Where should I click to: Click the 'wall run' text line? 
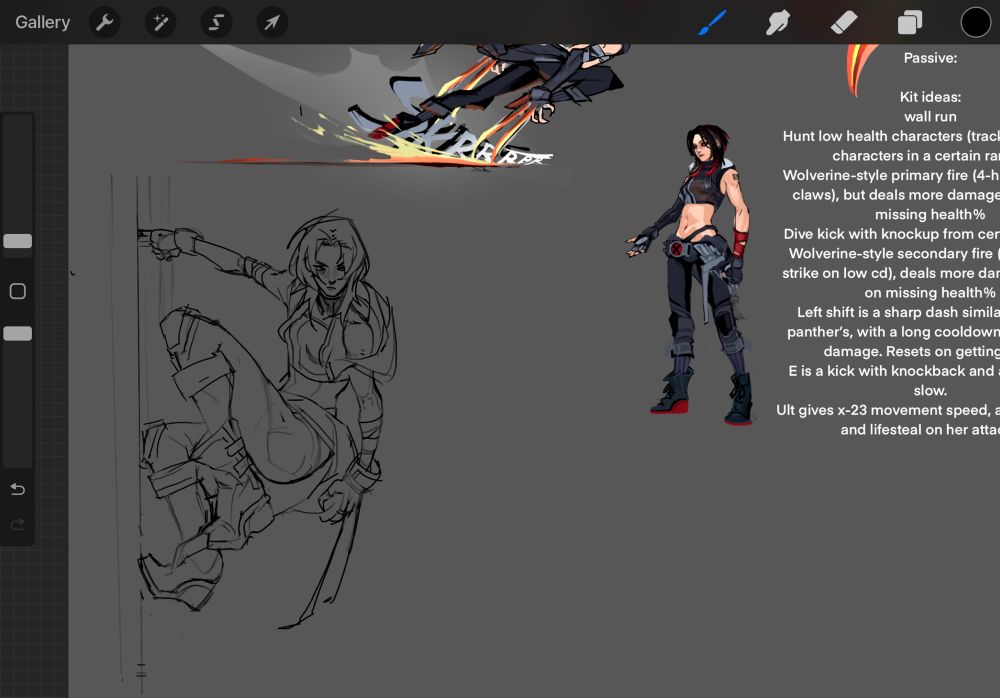point(930,117)
